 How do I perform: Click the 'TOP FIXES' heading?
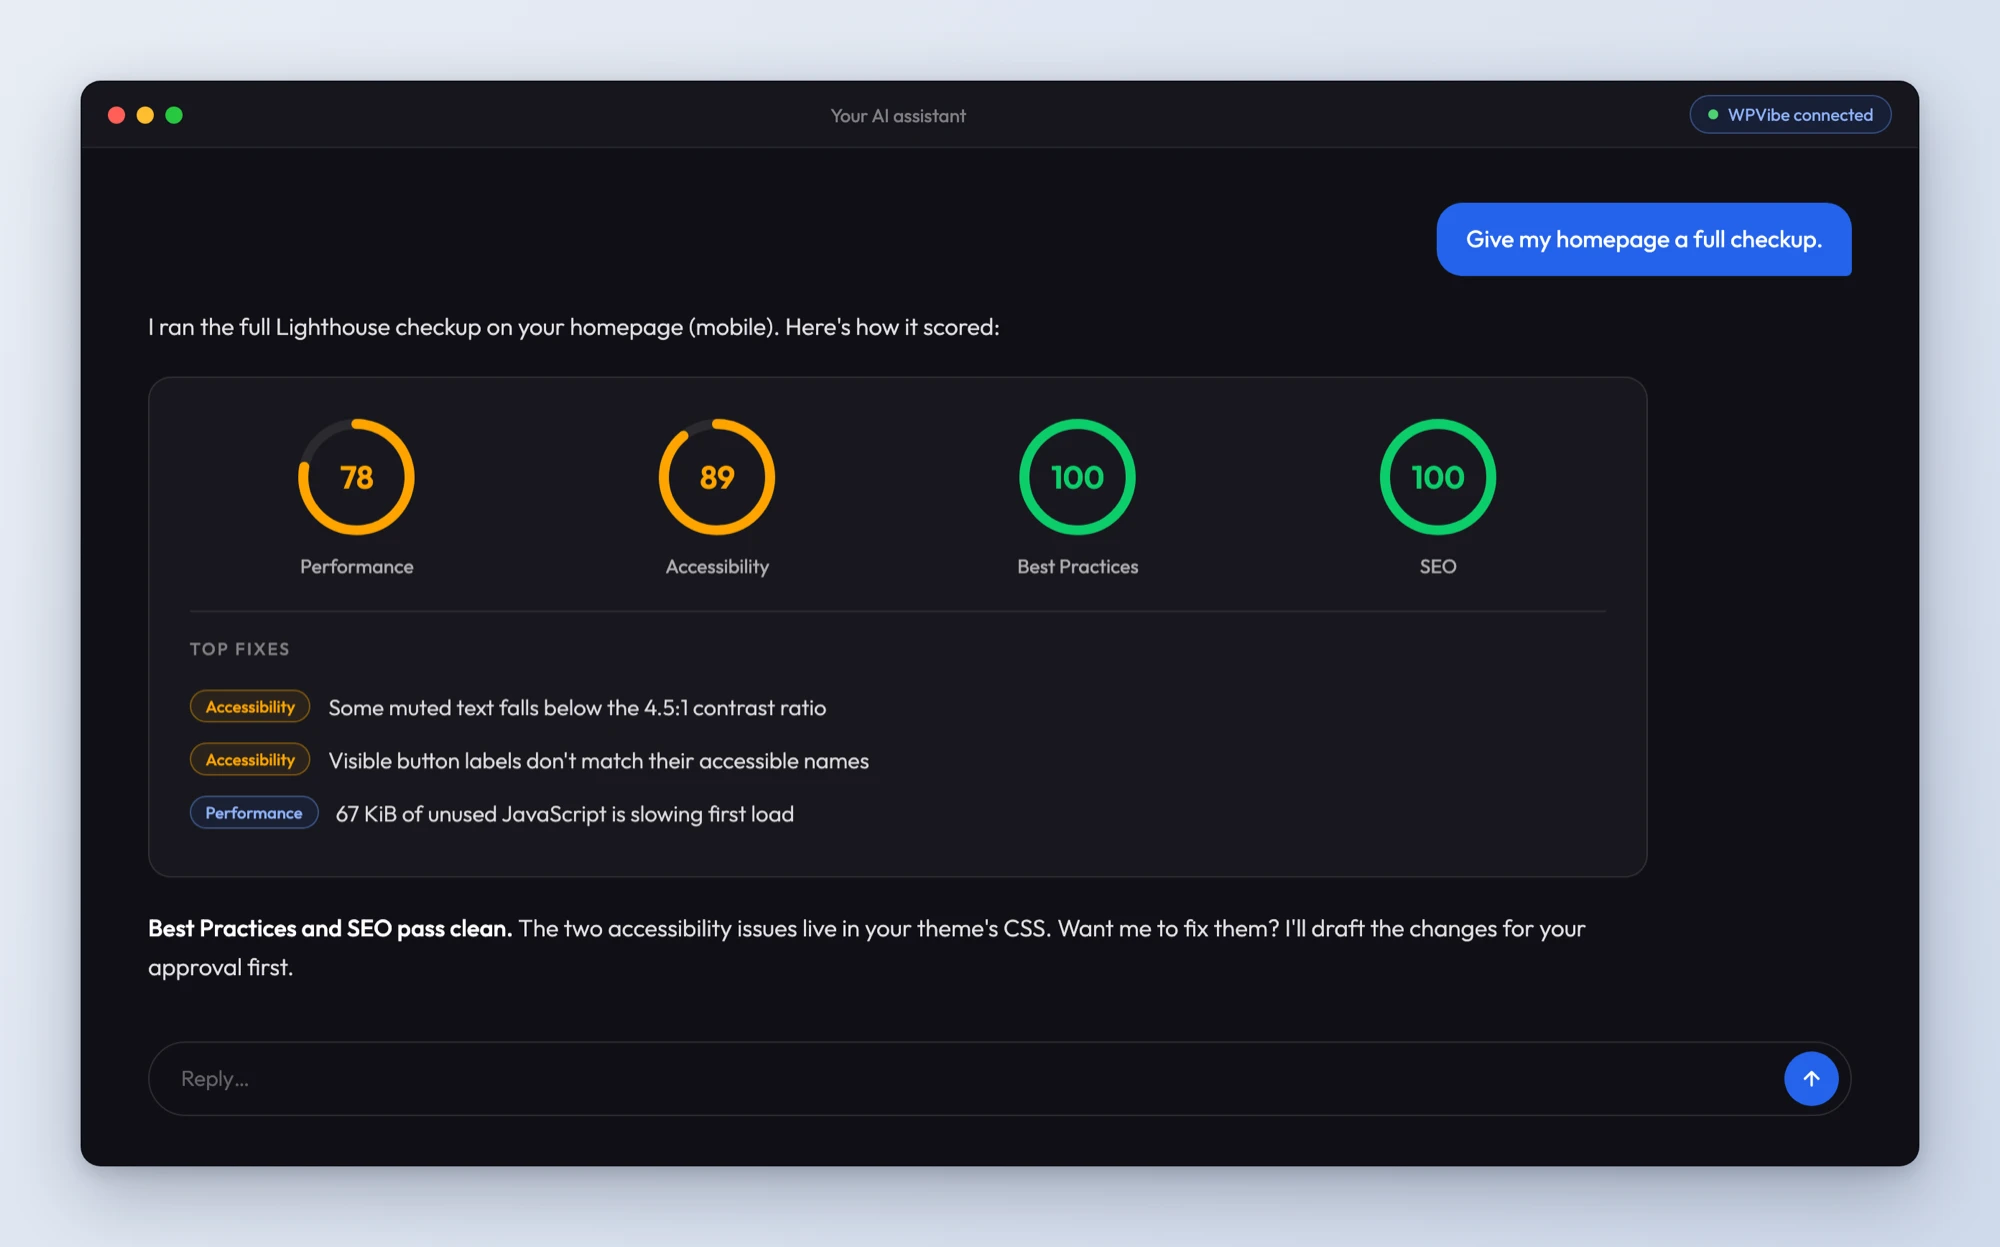[x=240, y=649]
